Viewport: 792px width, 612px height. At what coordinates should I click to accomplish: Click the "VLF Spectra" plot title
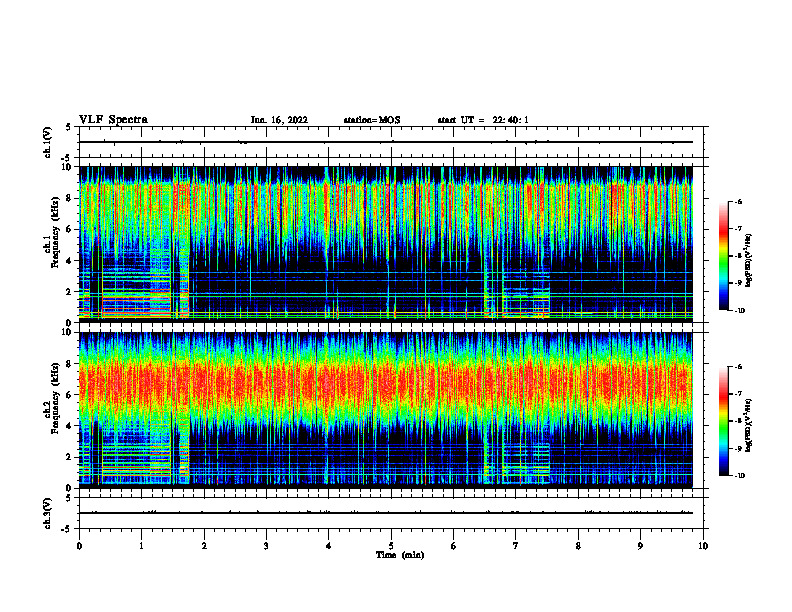[x=113, y=120]
